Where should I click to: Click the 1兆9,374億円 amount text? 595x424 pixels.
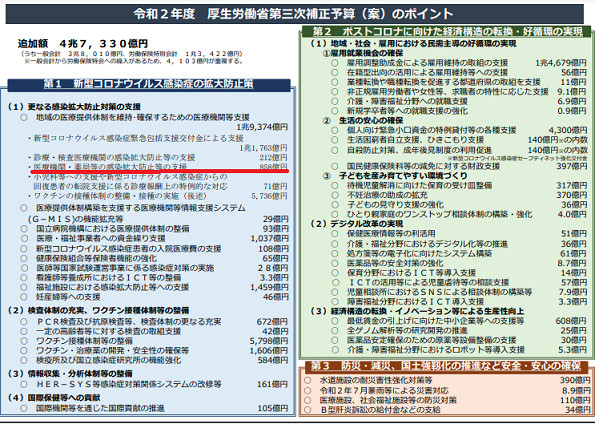pos(262,127)
